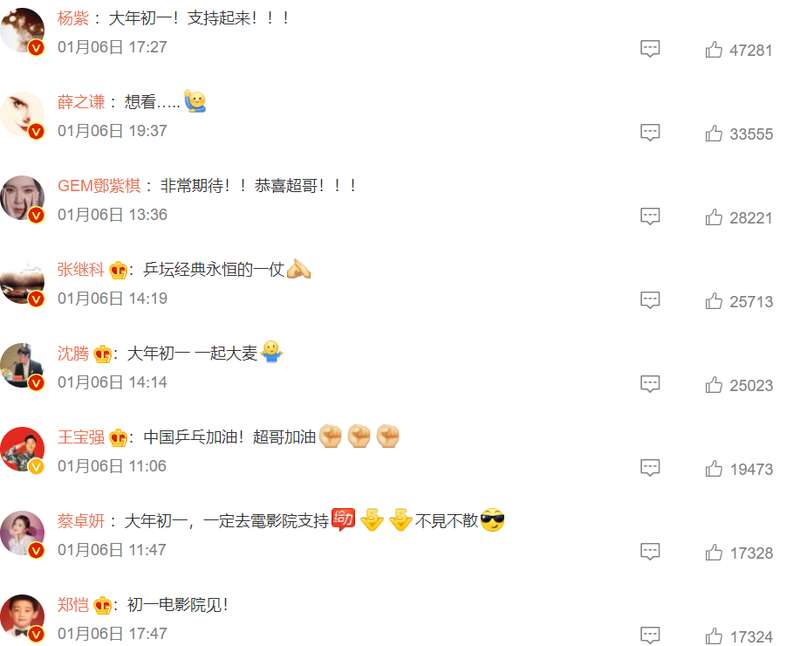
Task: Open reply bubble on 薛之谦's comment
Action: pyautogui.click(x=650, y=133)
